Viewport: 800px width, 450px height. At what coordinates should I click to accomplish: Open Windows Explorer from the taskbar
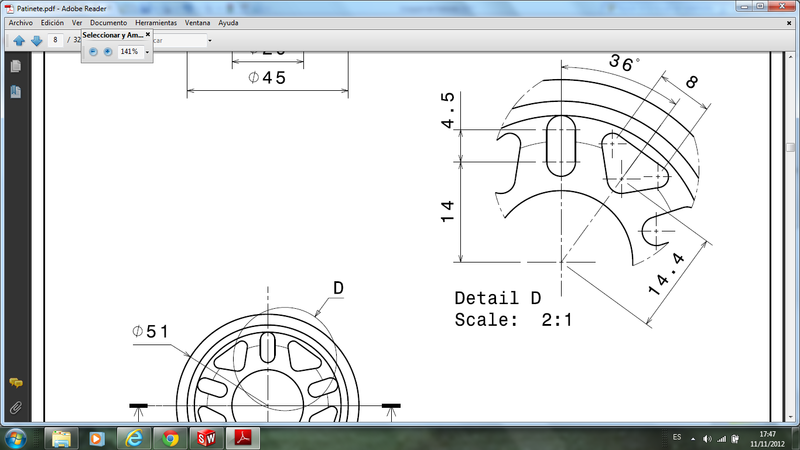[x=61, y=439]
